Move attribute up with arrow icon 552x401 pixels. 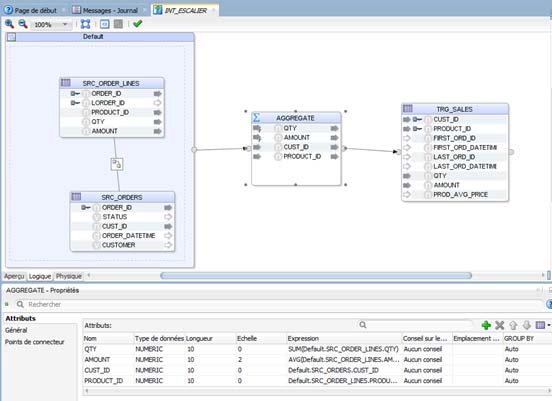coord(513,325)
